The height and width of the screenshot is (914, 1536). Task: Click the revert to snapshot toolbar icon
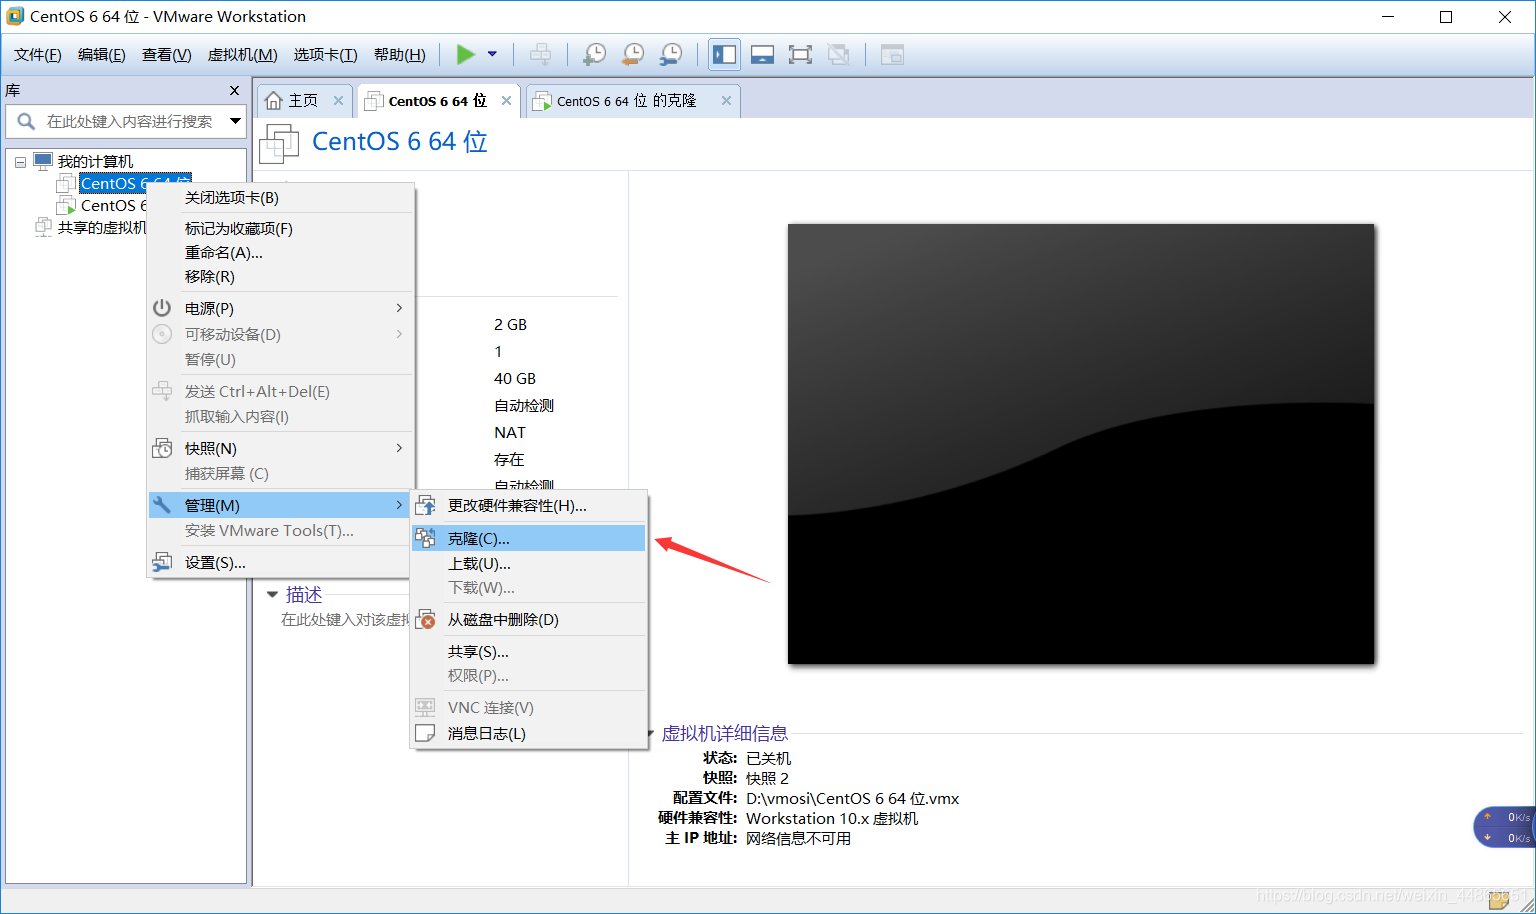point(632,54)
